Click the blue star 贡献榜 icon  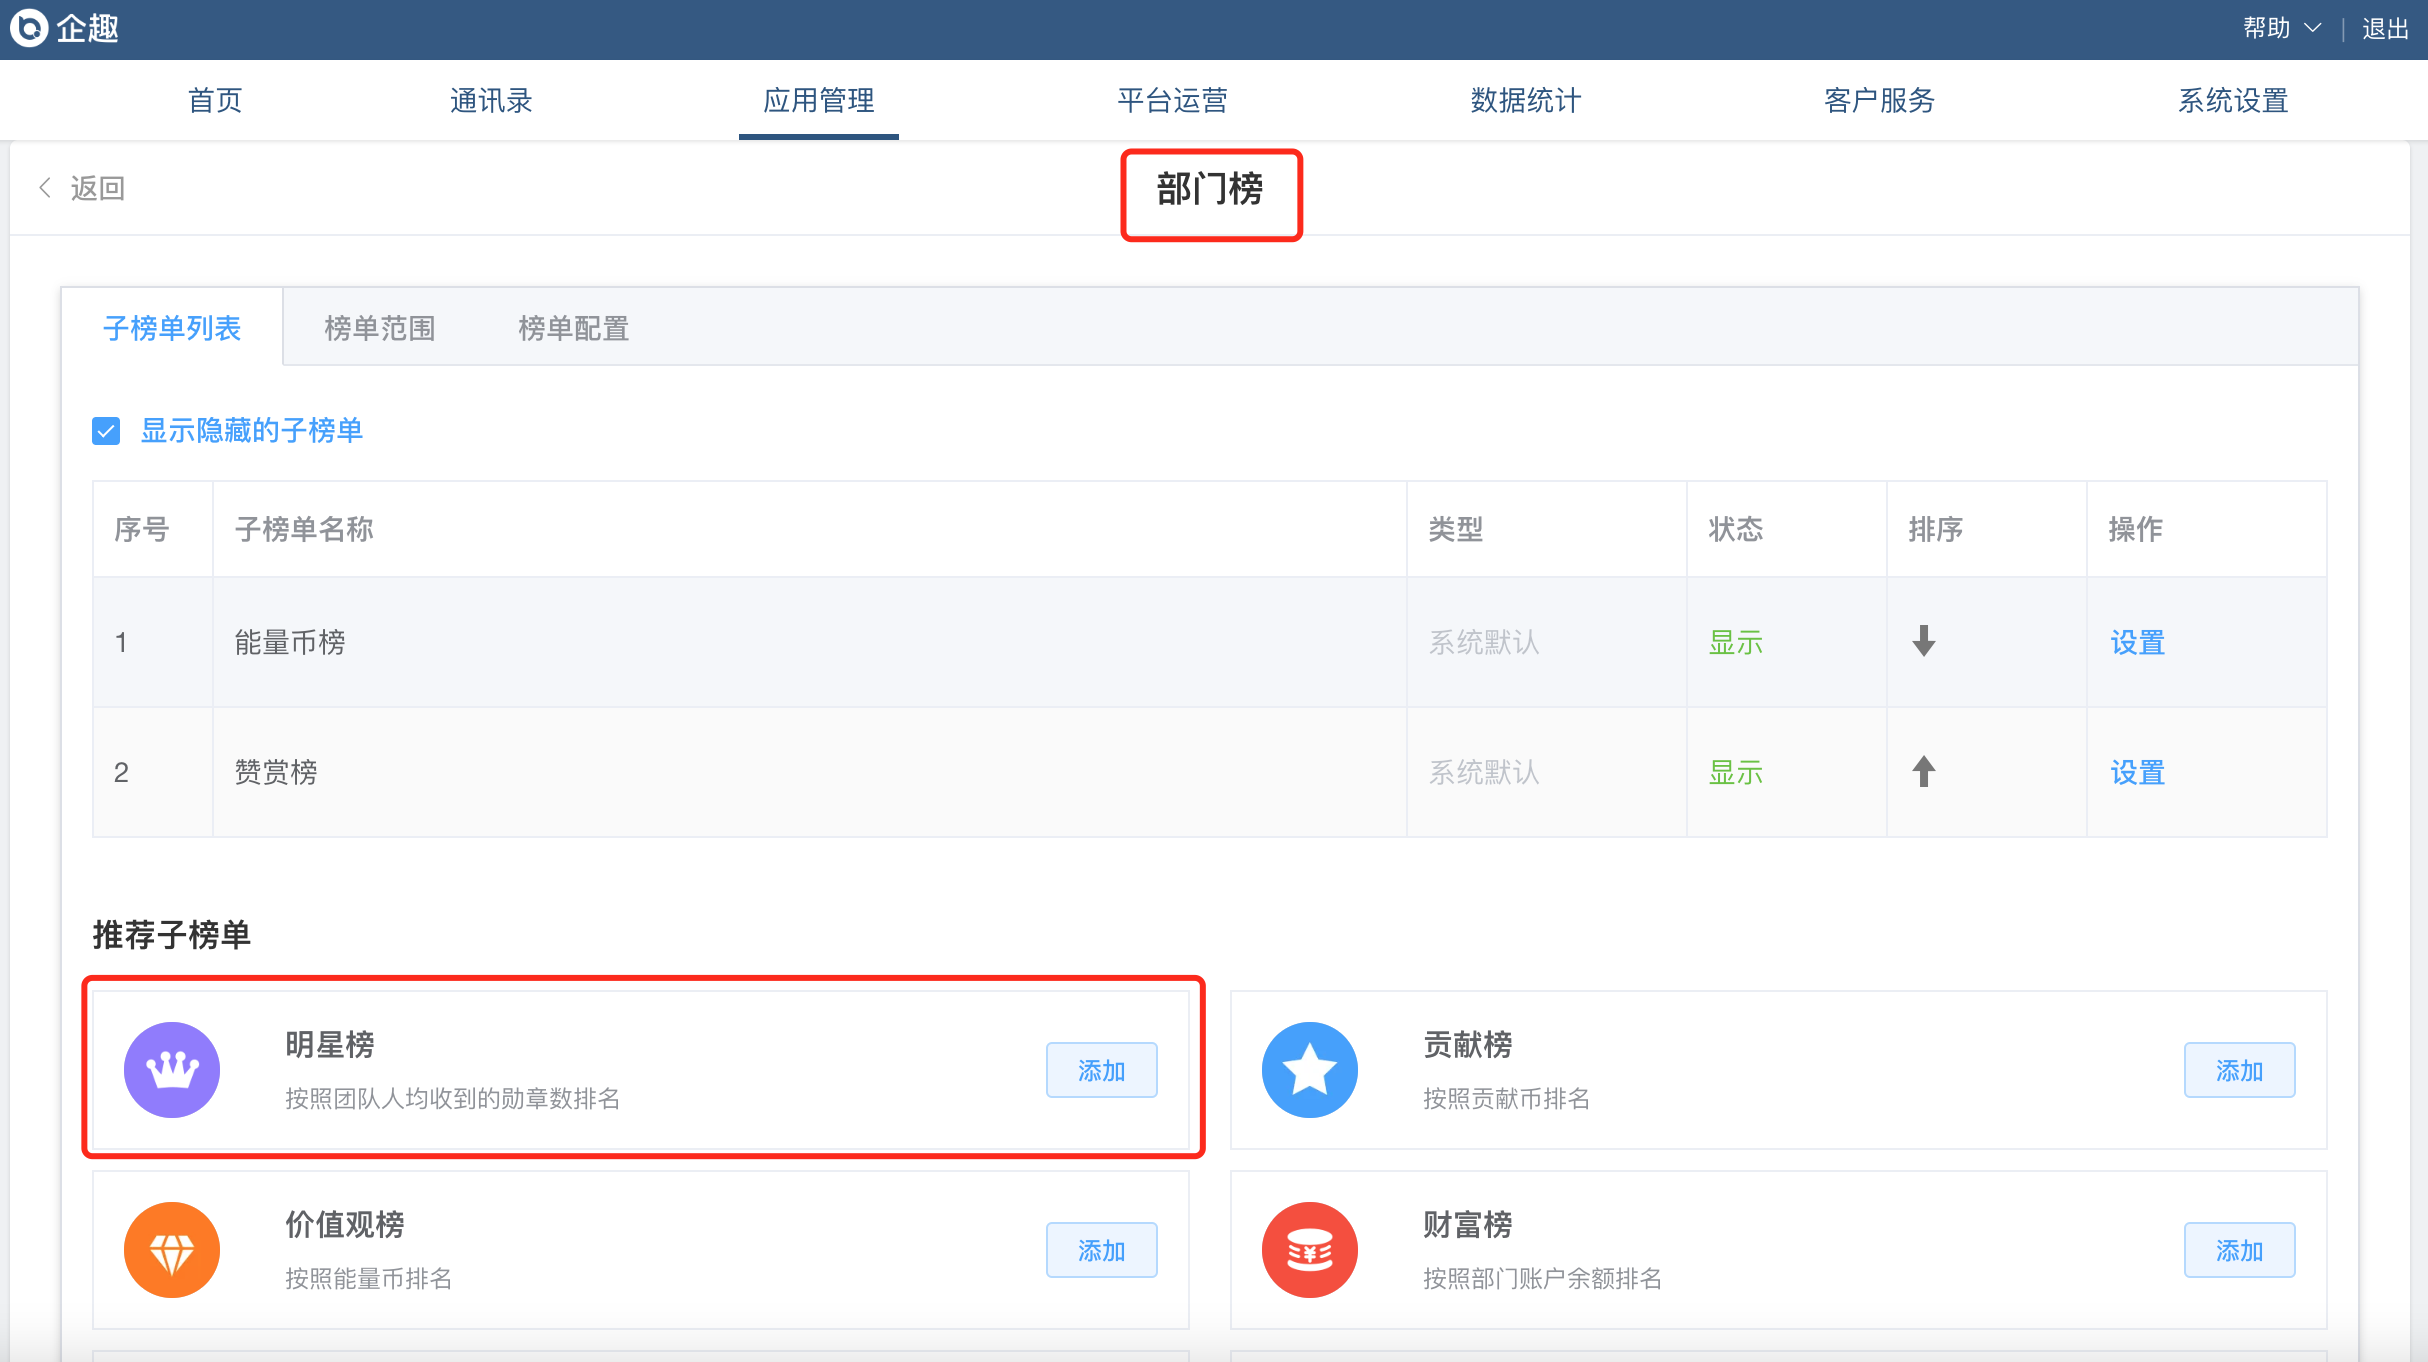pos(1309,1069)
